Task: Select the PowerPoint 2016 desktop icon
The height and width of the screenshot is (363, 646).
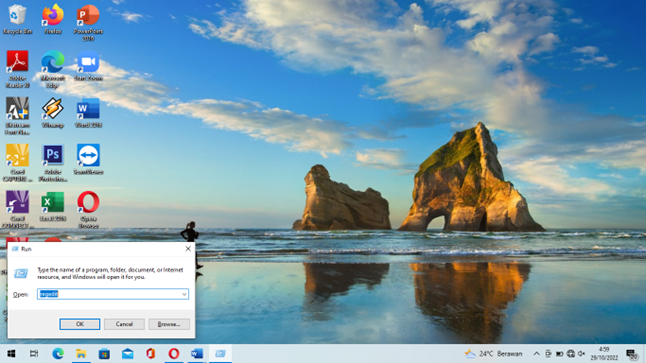Action: pos(88,22)
